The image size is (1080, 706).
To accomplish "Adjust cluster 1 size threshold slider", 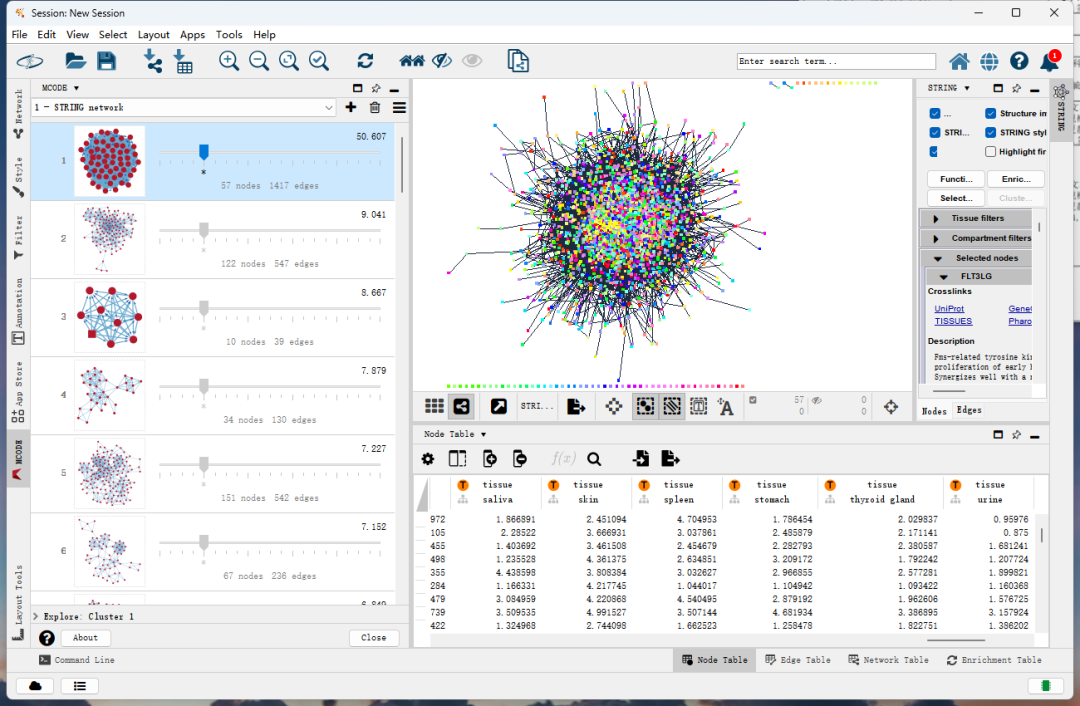I will [x=204, y=152].
